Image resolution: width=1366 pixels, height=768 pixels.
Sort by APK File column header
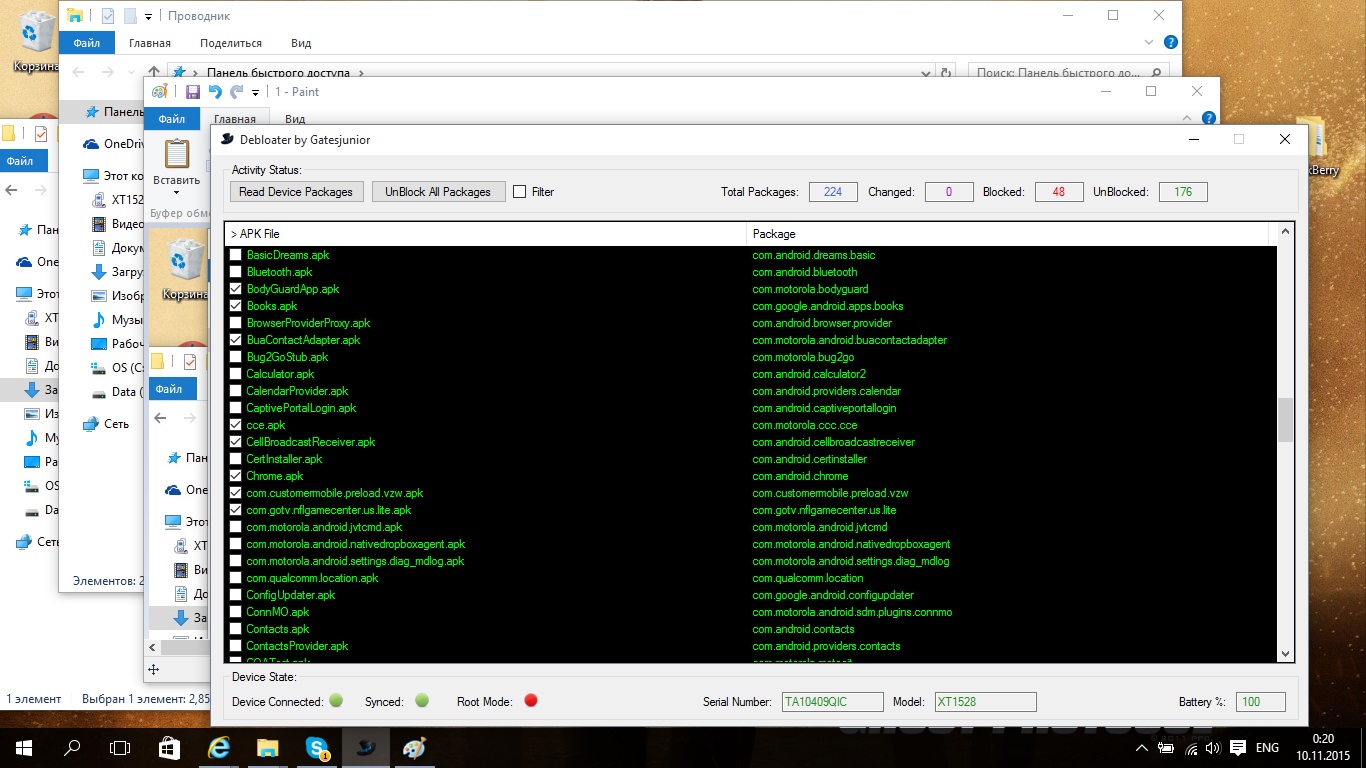pos(486,234)
